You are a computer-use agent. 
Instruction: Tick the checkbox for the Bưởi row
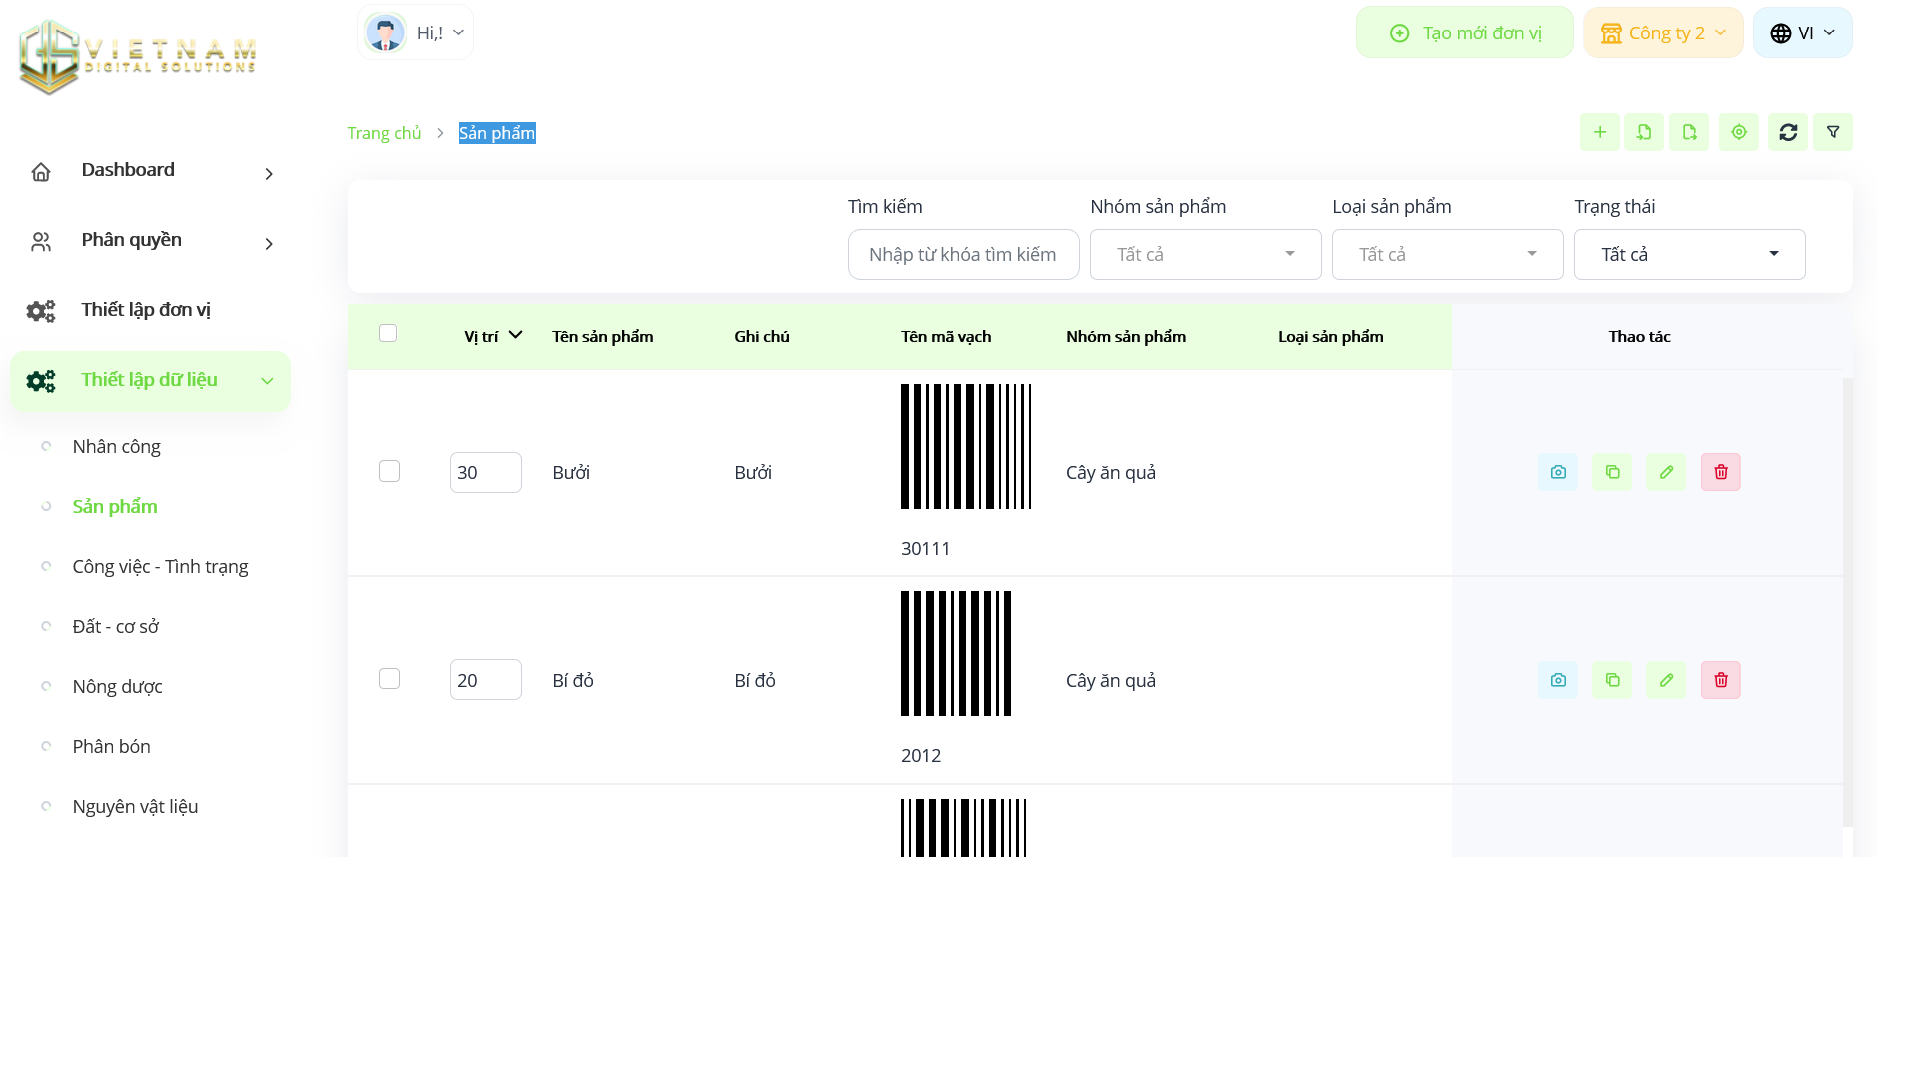[389, 471]
